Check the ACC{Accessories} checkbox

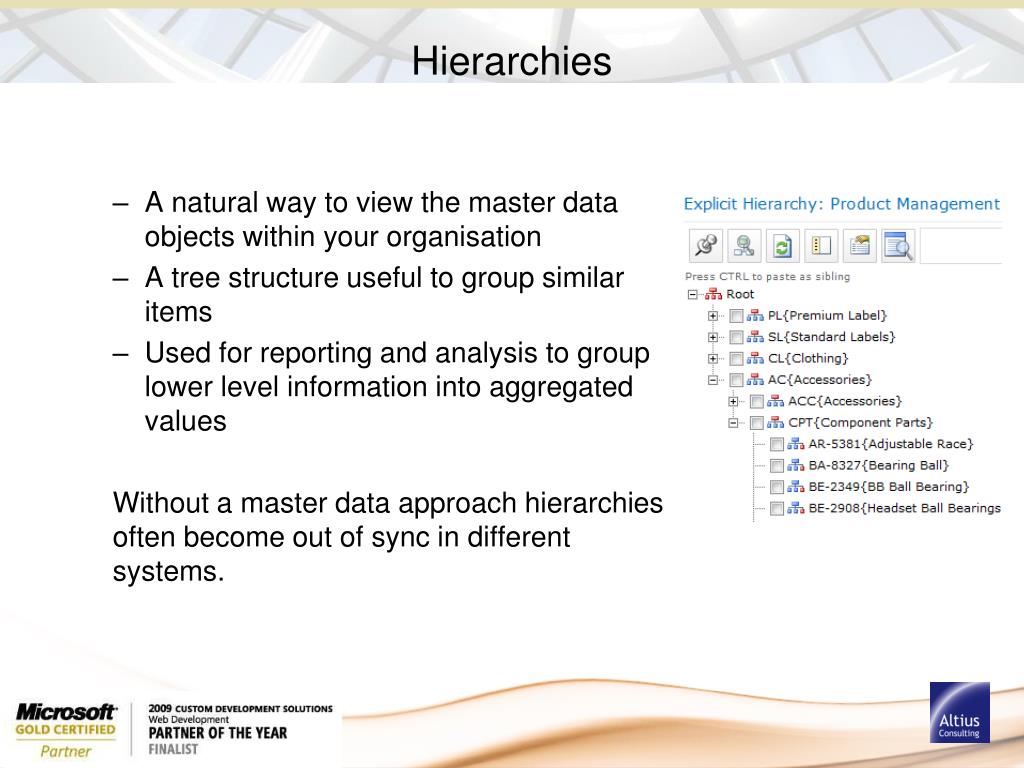pos(756,402)
